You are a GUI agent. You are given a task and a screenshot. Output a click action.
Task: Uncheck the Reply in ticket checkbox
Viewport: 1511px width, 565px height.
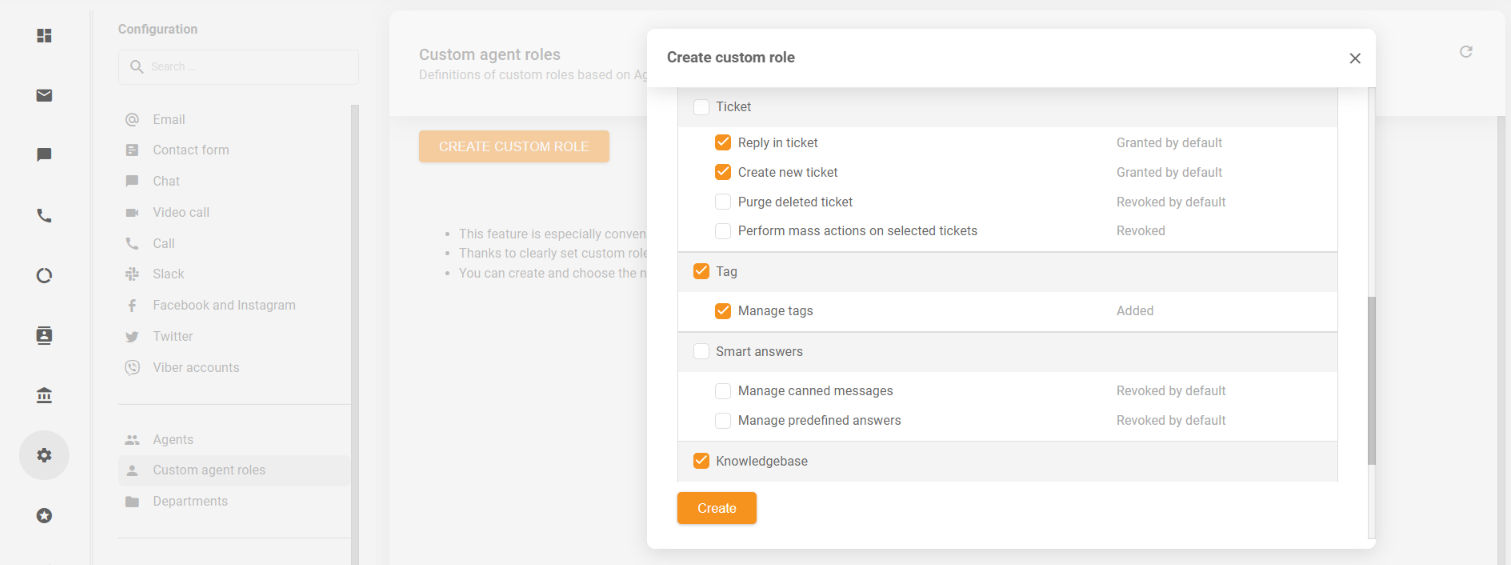[x=723, y=143]
